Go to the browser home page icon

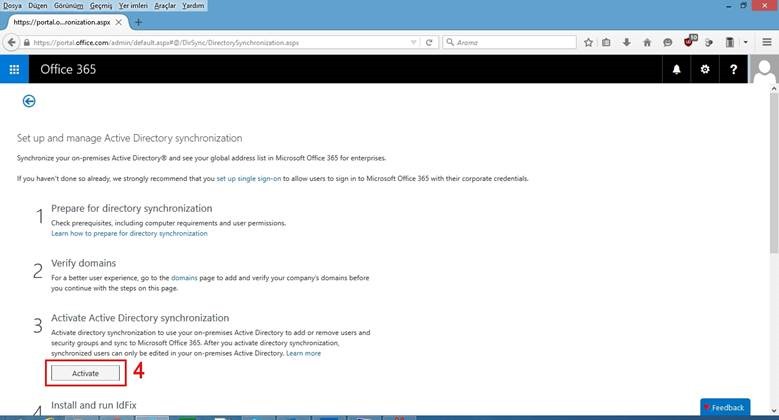(647, 43)
